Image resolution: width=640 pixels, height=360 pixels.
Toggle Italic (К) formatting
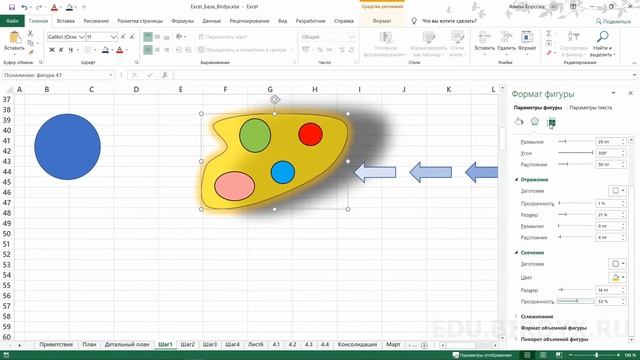tap(61, 50)
